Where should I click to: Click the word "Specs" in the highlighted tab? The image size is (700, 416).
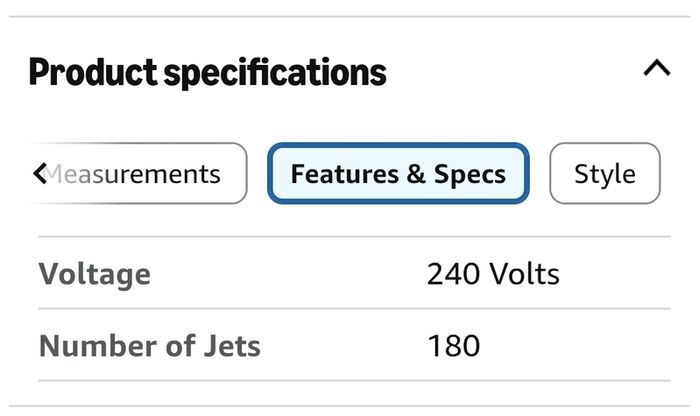(470, 174)
